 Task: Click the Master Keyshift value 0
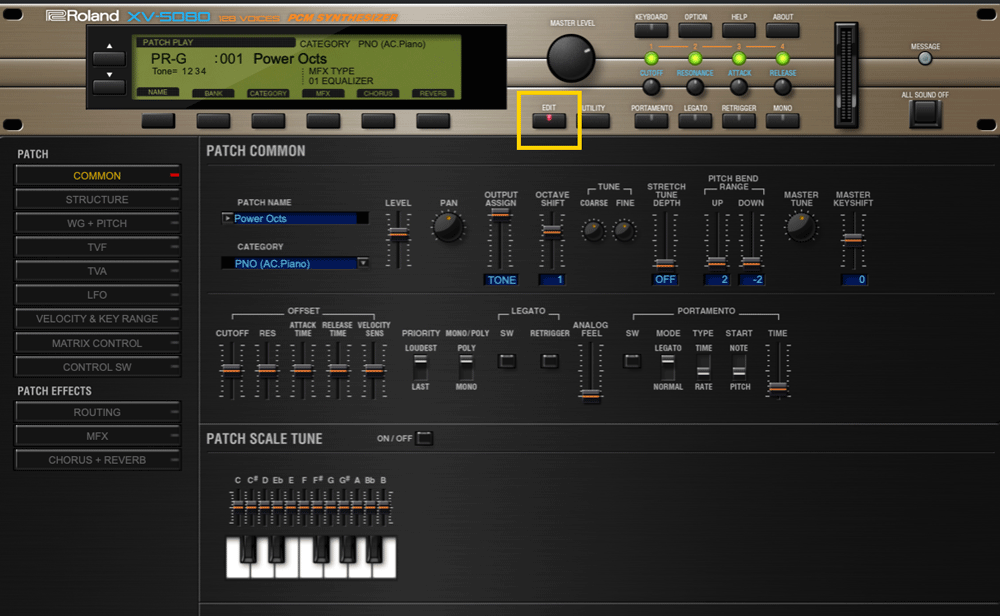853,280
